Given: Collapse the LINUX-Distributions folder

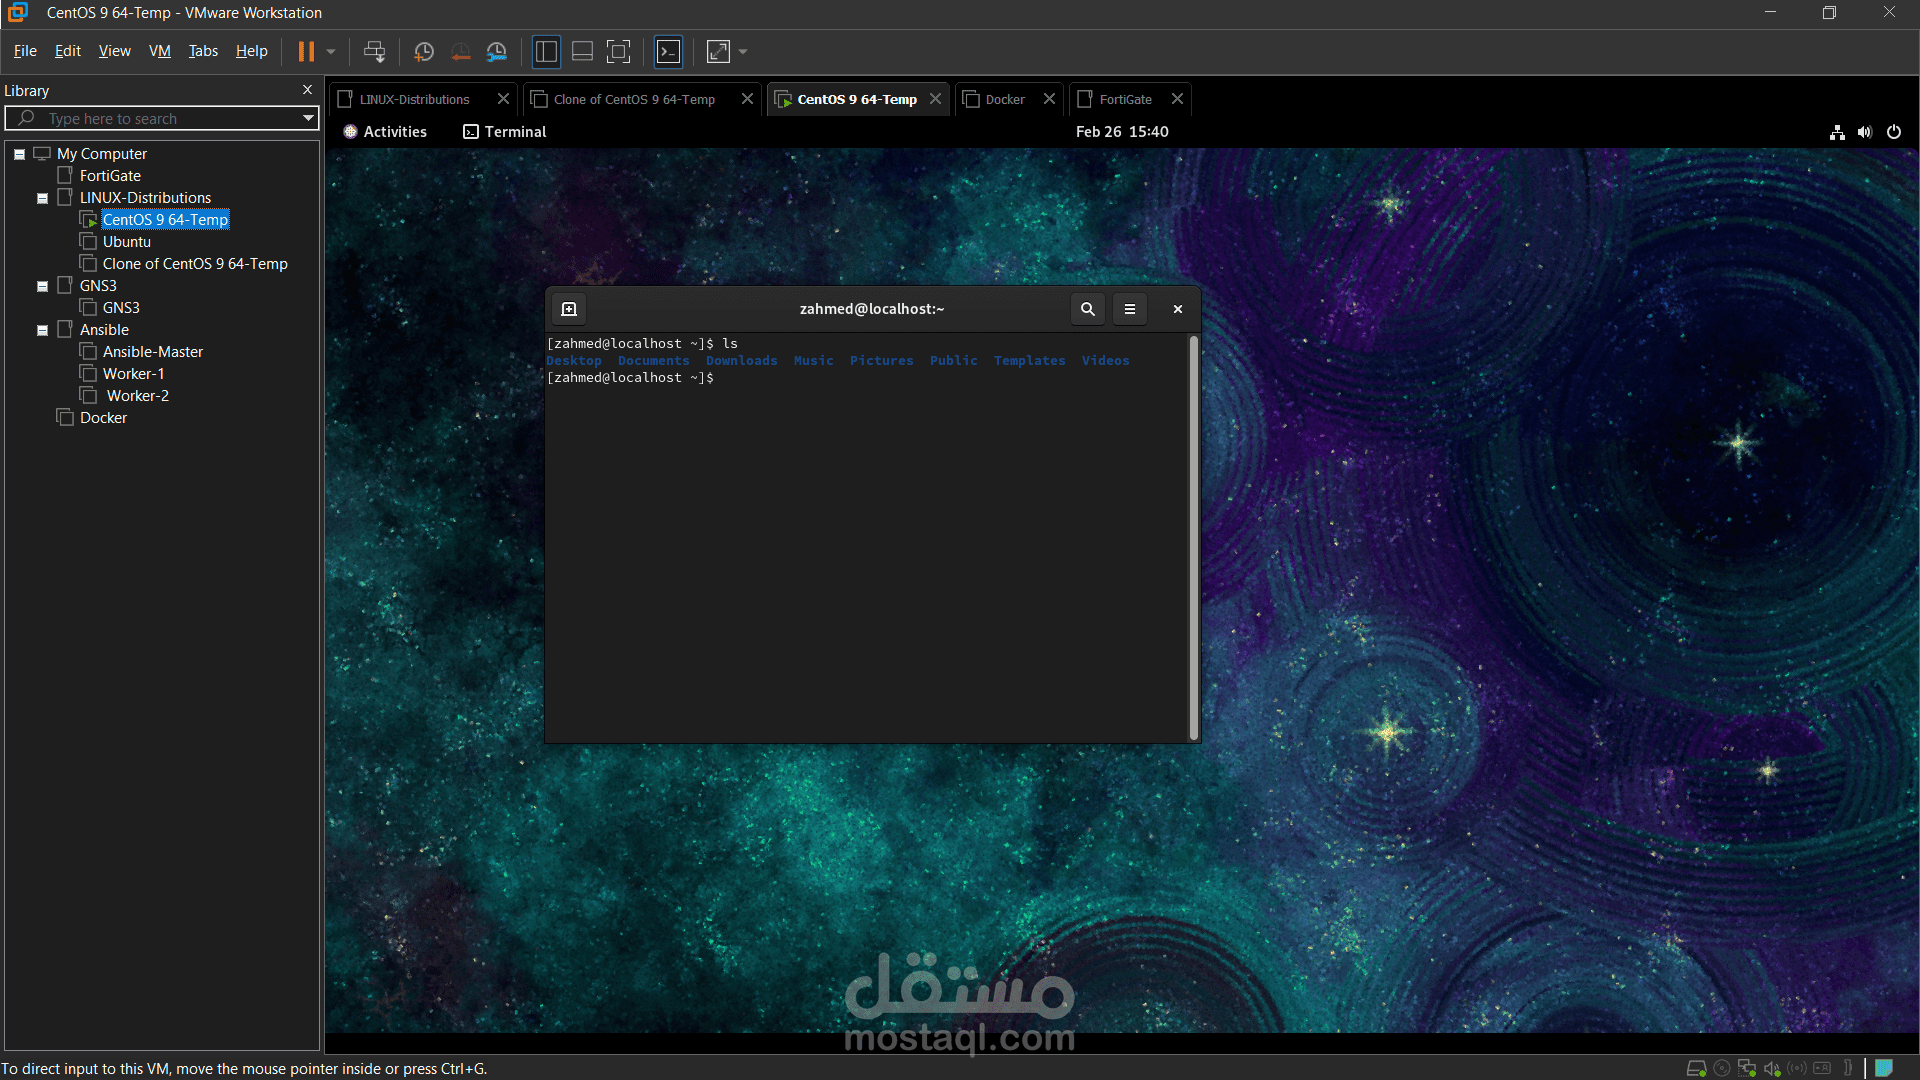Looking at the screenshot, I should pyautogui.click(x=43, y=198).
